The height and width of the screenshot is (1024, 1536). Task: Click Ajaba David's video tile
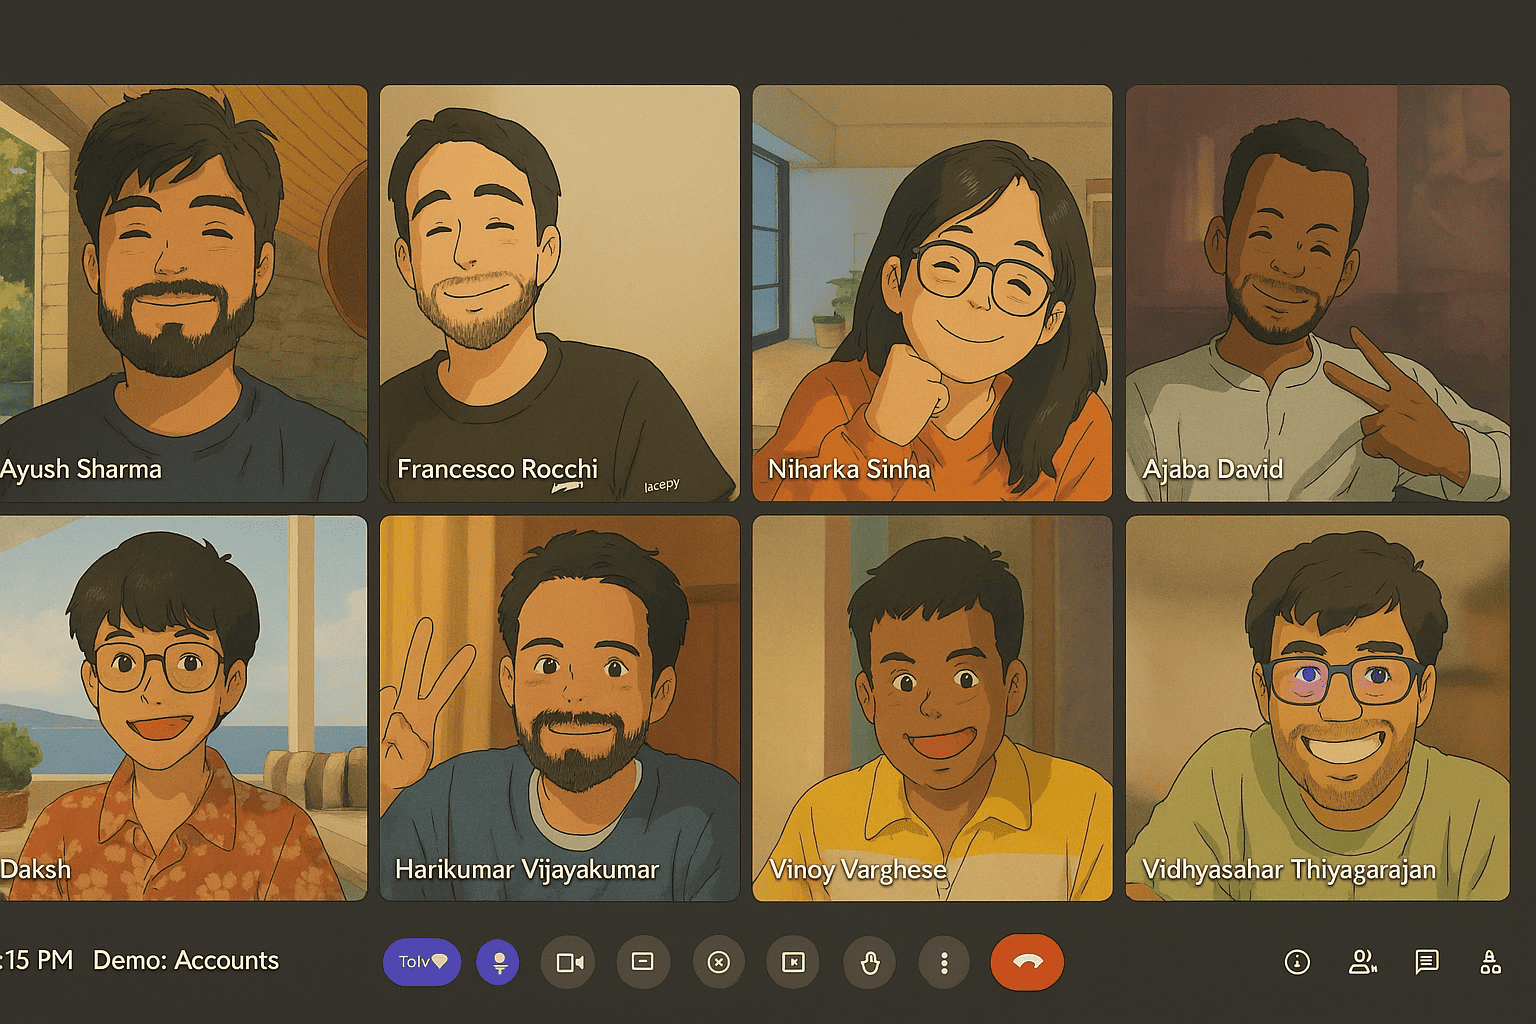1317,292
